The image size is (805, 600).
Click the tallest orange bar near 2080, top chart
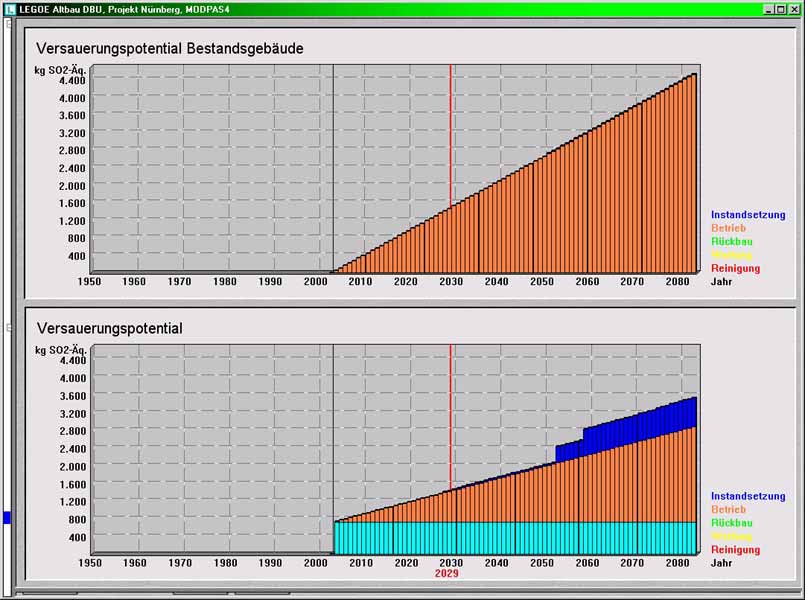pyautogui.click(x=690, y=170)
